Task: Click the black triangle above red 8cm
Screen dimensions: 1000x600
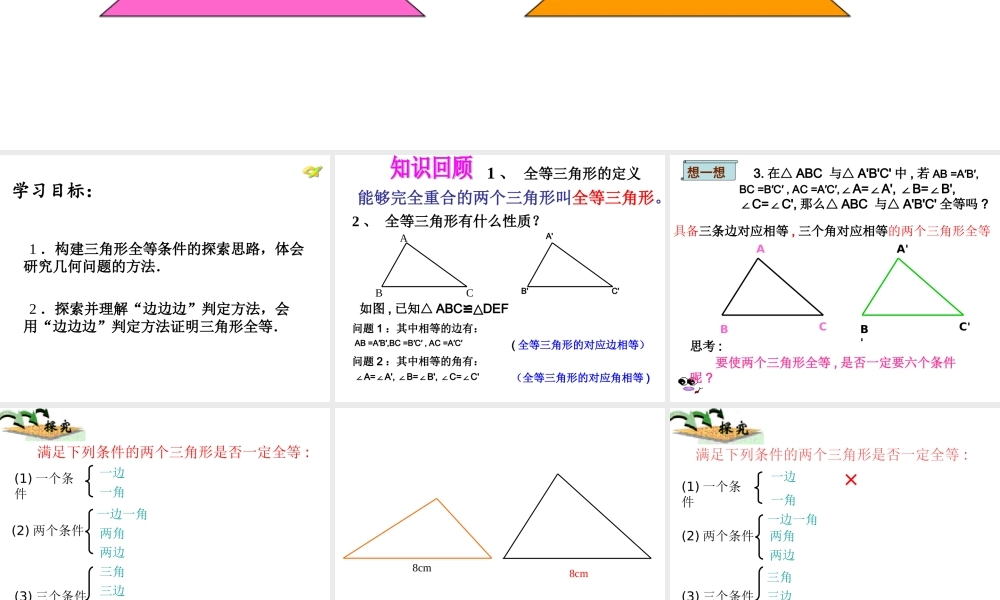Action: (577, 516)
